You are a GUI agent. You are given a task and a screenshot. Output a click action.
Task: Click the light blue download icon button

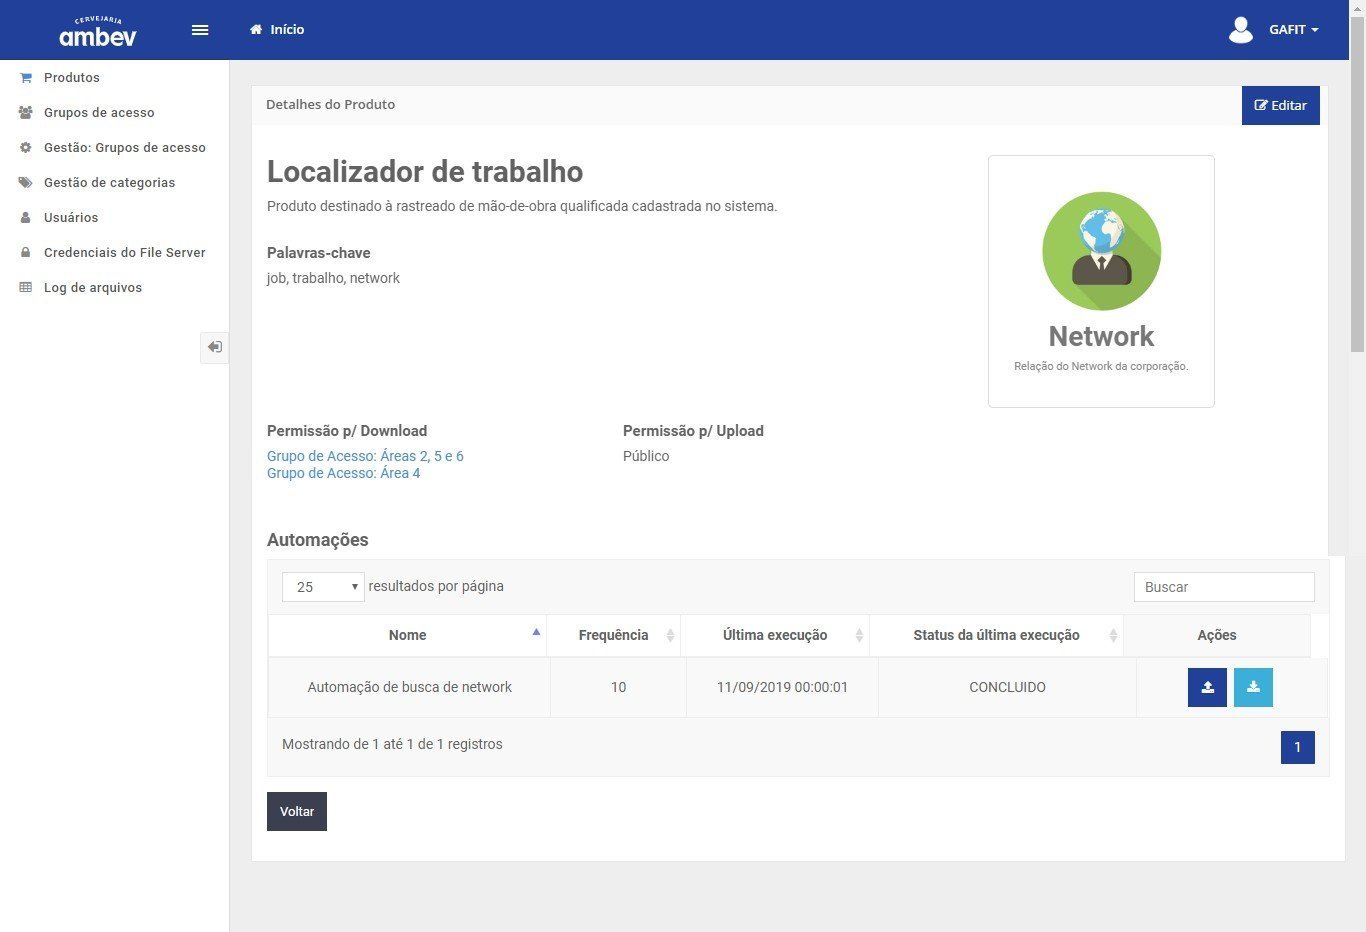click(x=1253, y=687)
